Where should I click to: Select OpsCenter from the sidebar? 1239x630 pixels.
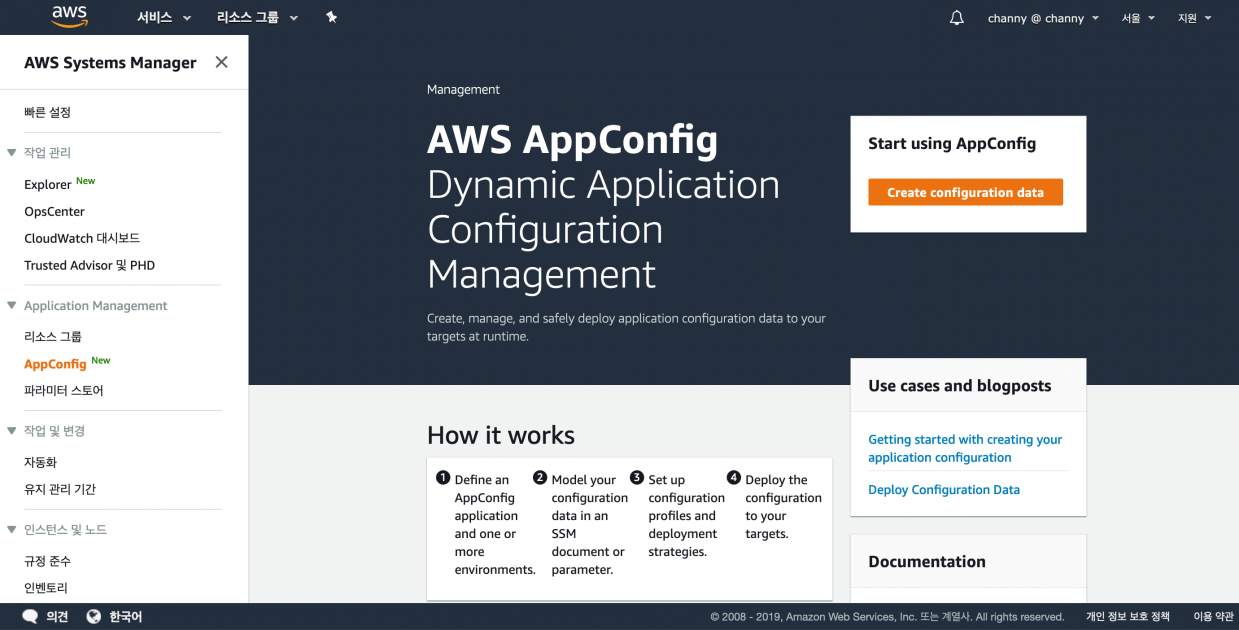coord(54,211)
